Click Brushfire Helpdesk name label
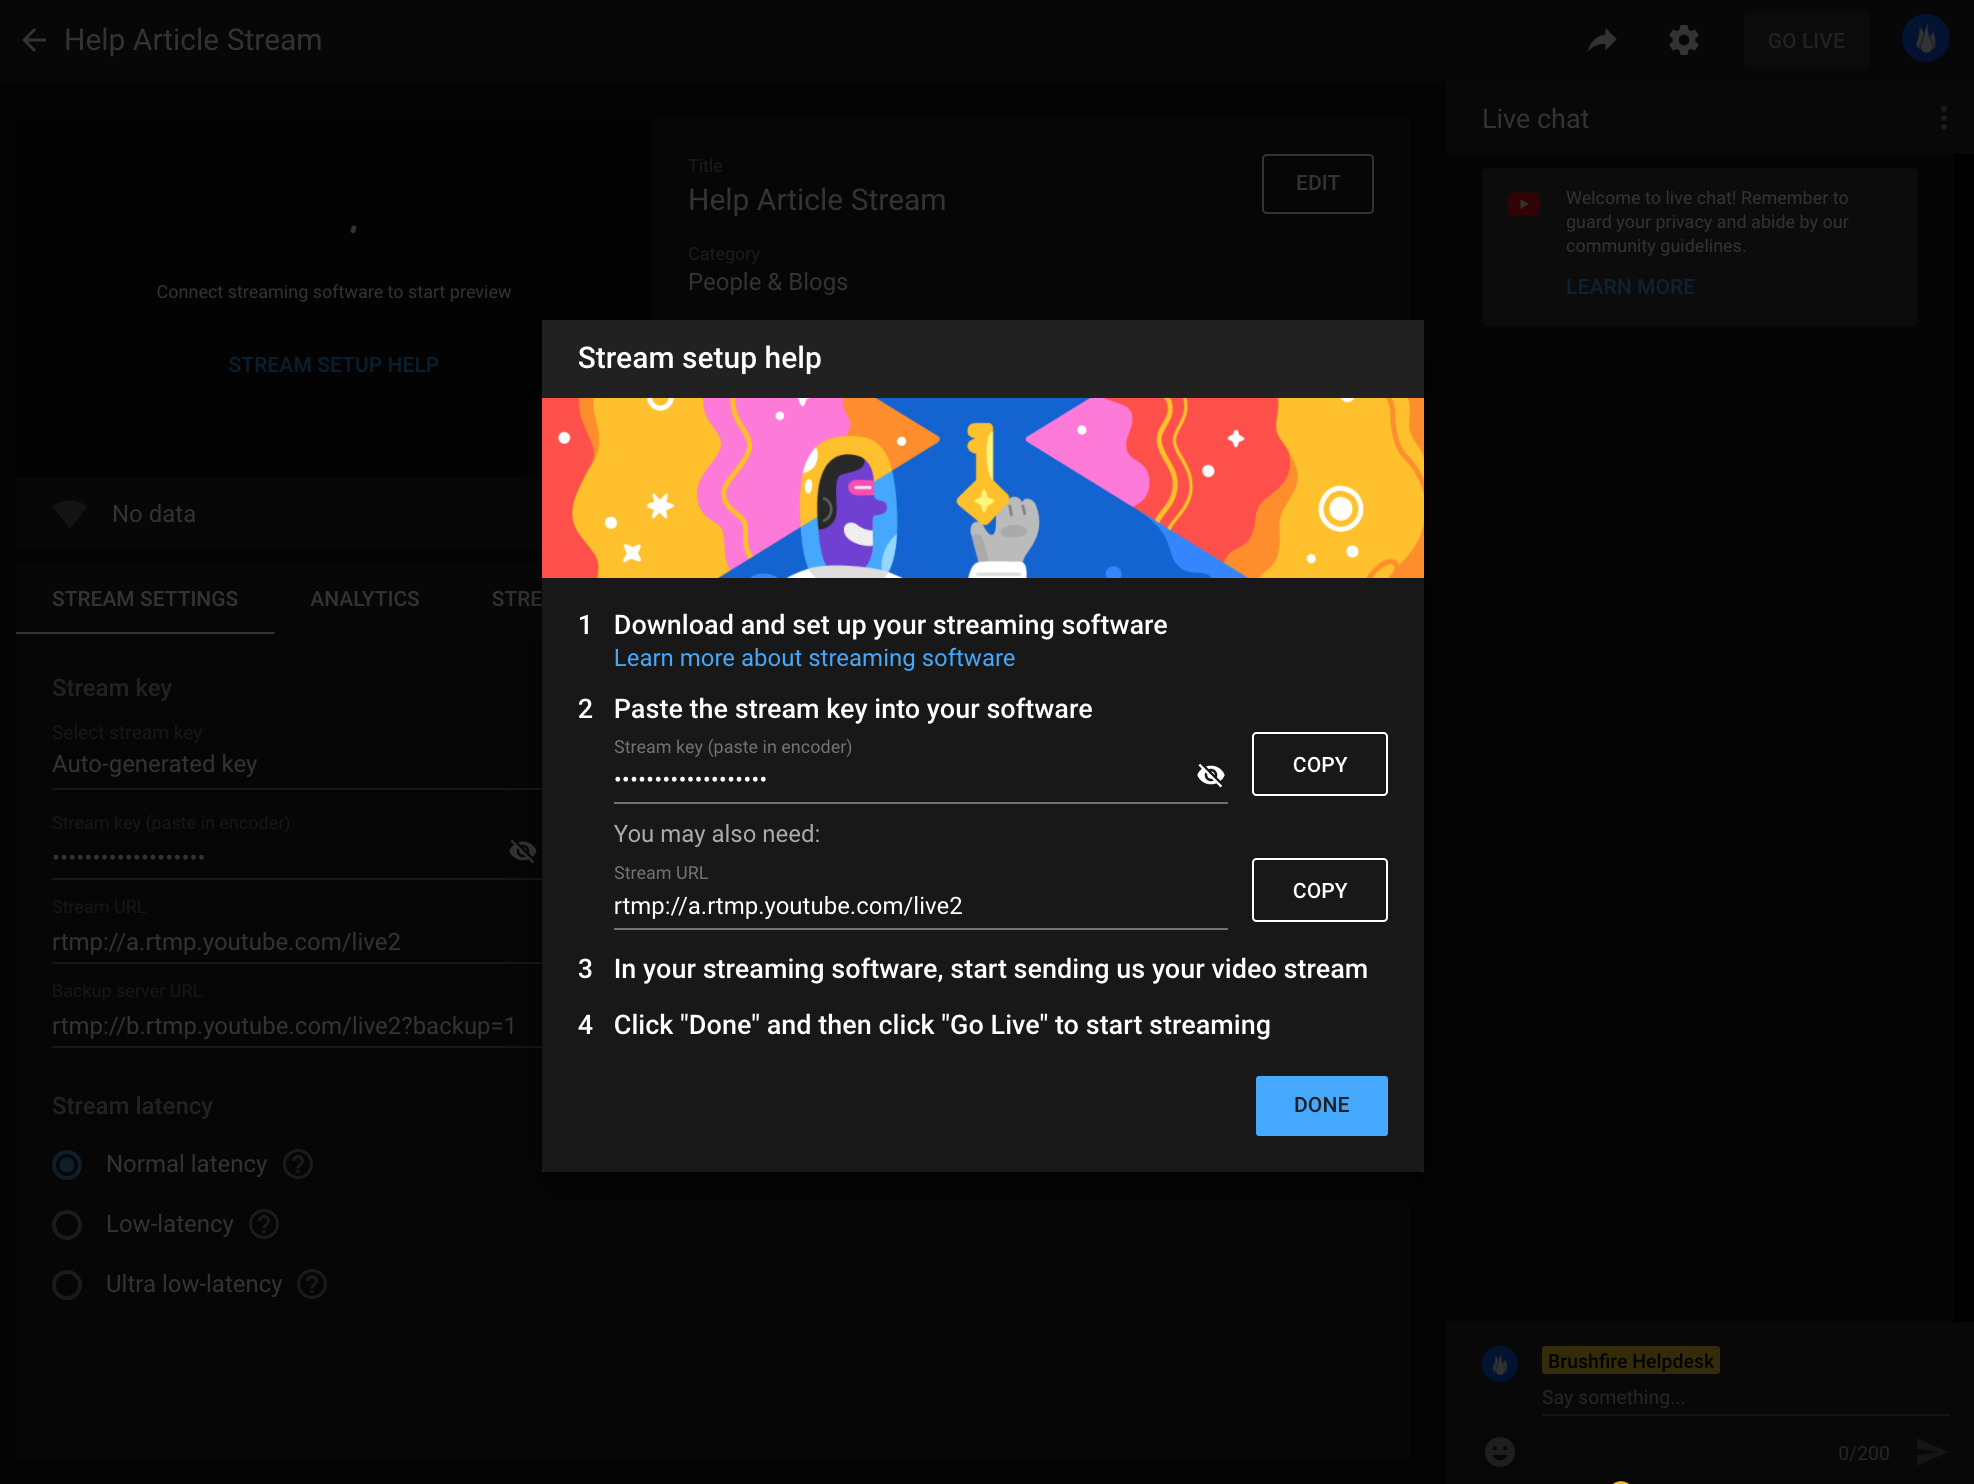 (x=1630, y=1361)
